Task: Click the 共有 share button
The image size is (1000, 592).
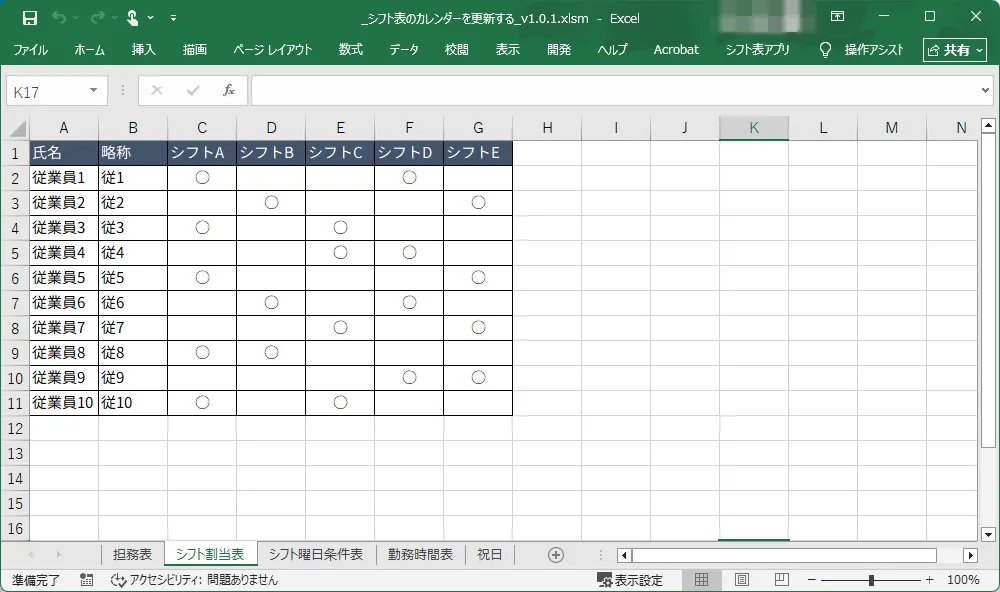Action: pos(955,50)
